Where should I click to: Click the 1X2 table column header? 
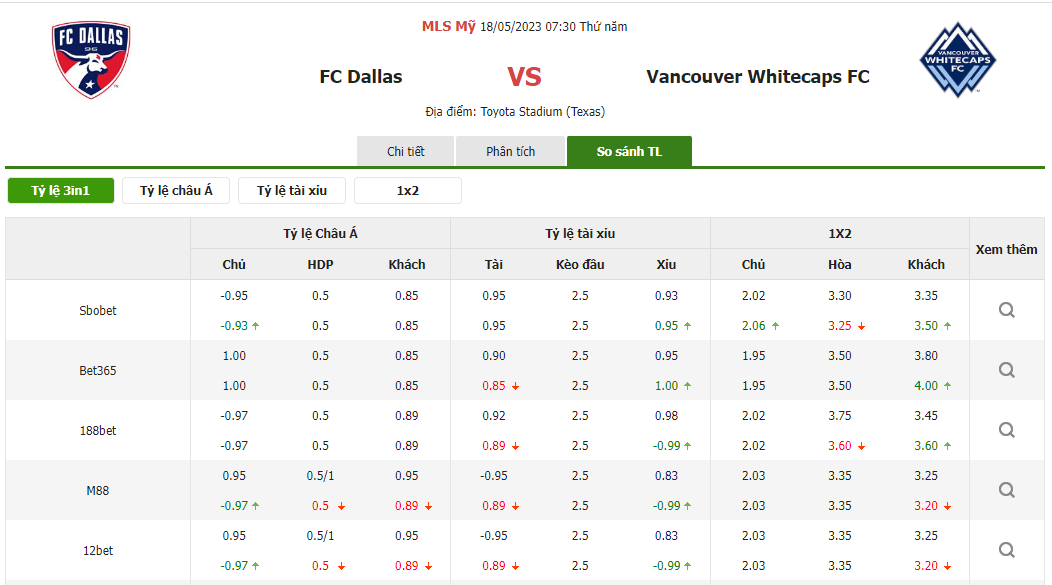839,233
